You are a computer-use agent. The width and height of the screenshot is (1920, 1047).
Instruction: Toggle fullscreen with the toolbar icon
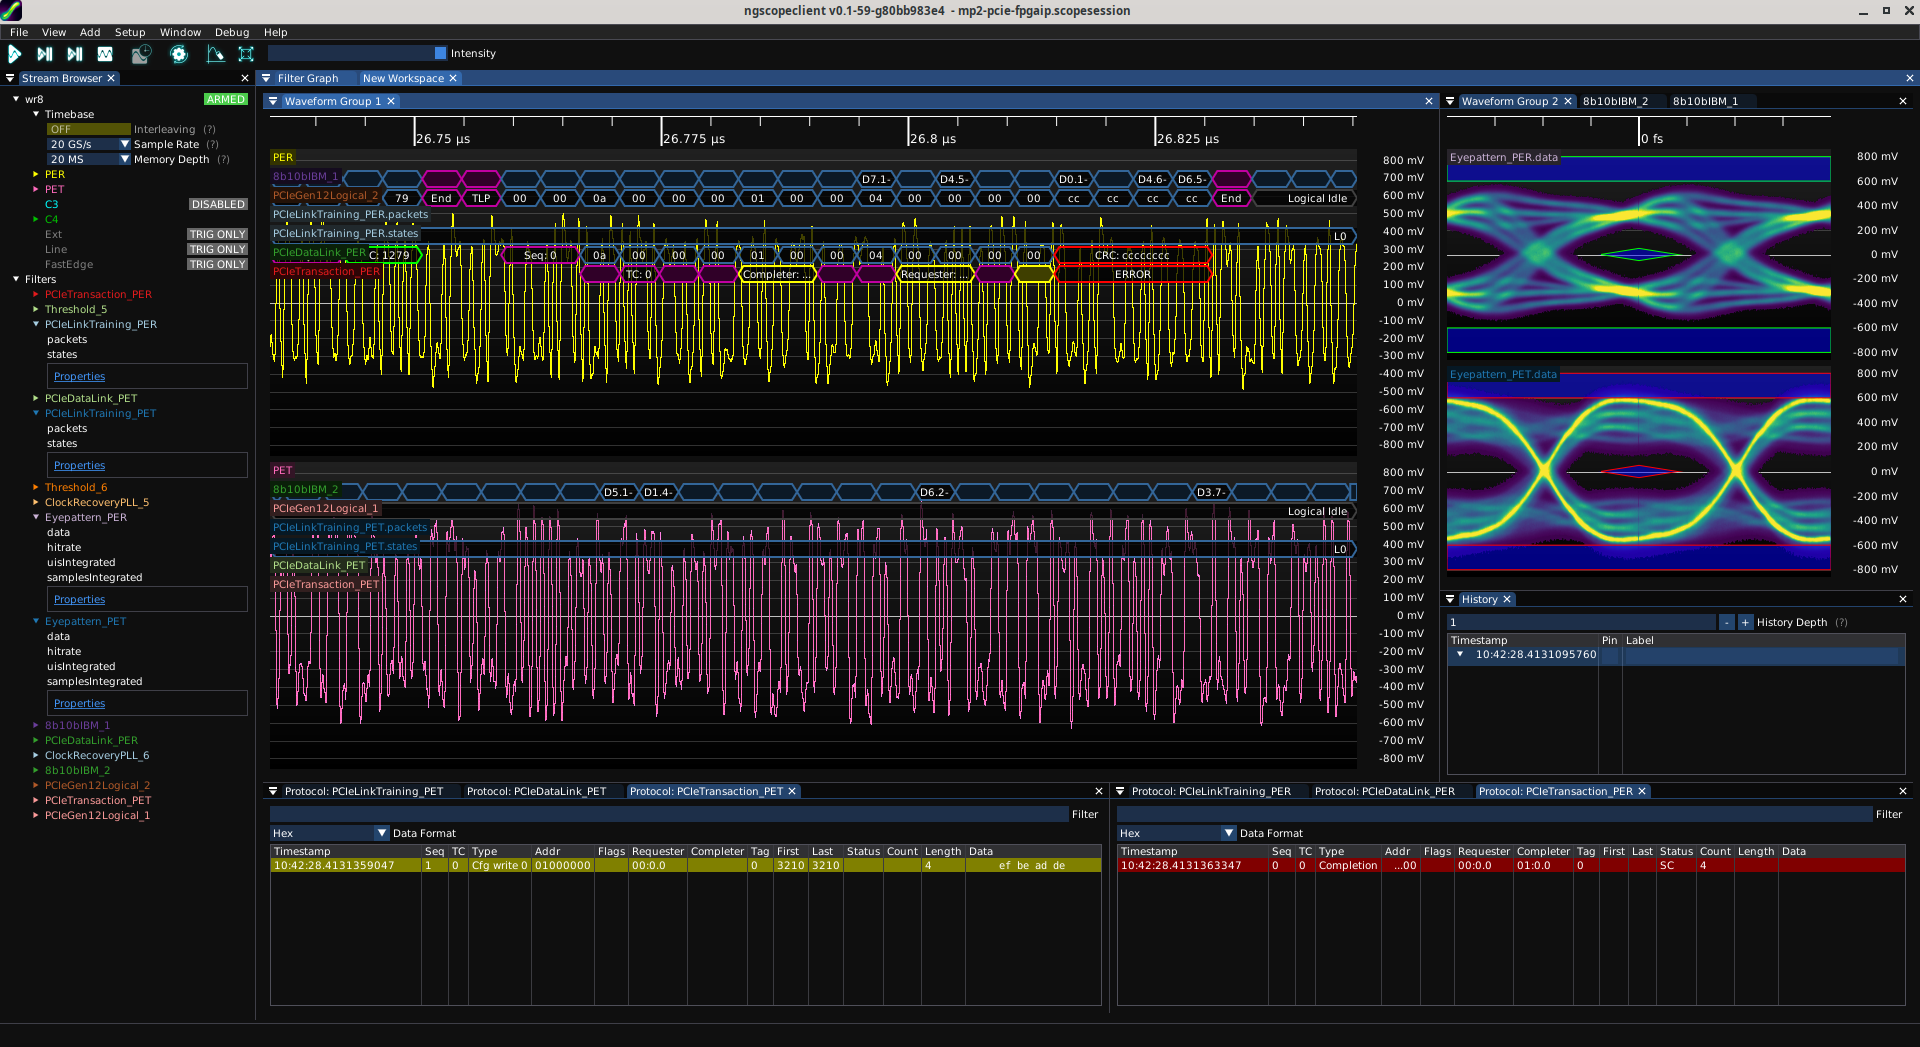click(246, 54)
